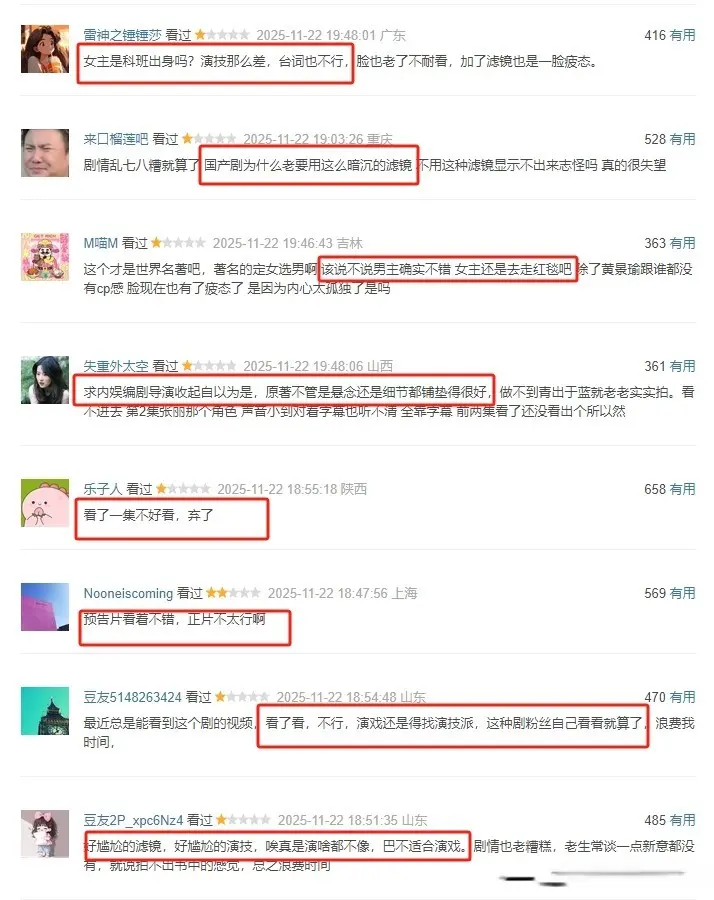714x900 pixels.
Task: Mark 雷神之锤锤莎 review as 有用
Action: 682,35
